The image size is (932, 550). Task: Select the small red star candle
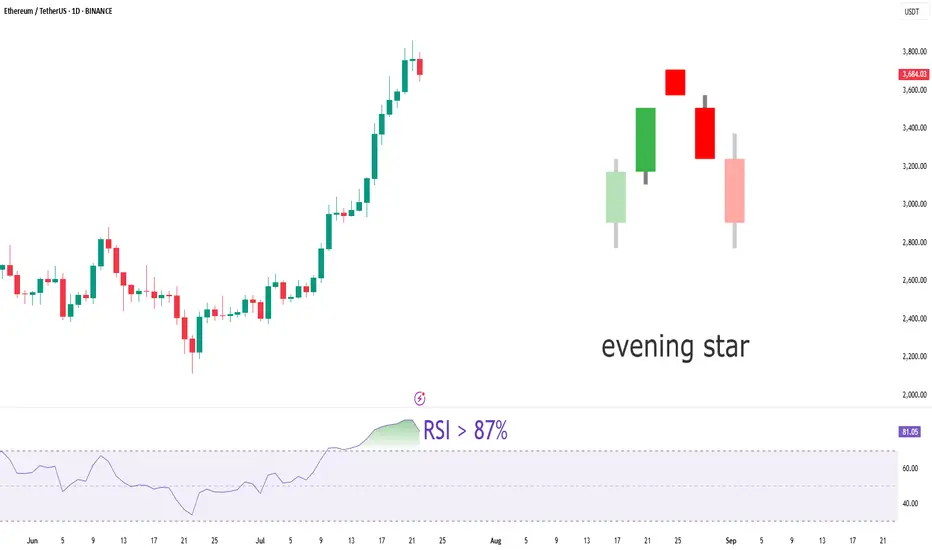pyautogui.click(x=675, y=82)
